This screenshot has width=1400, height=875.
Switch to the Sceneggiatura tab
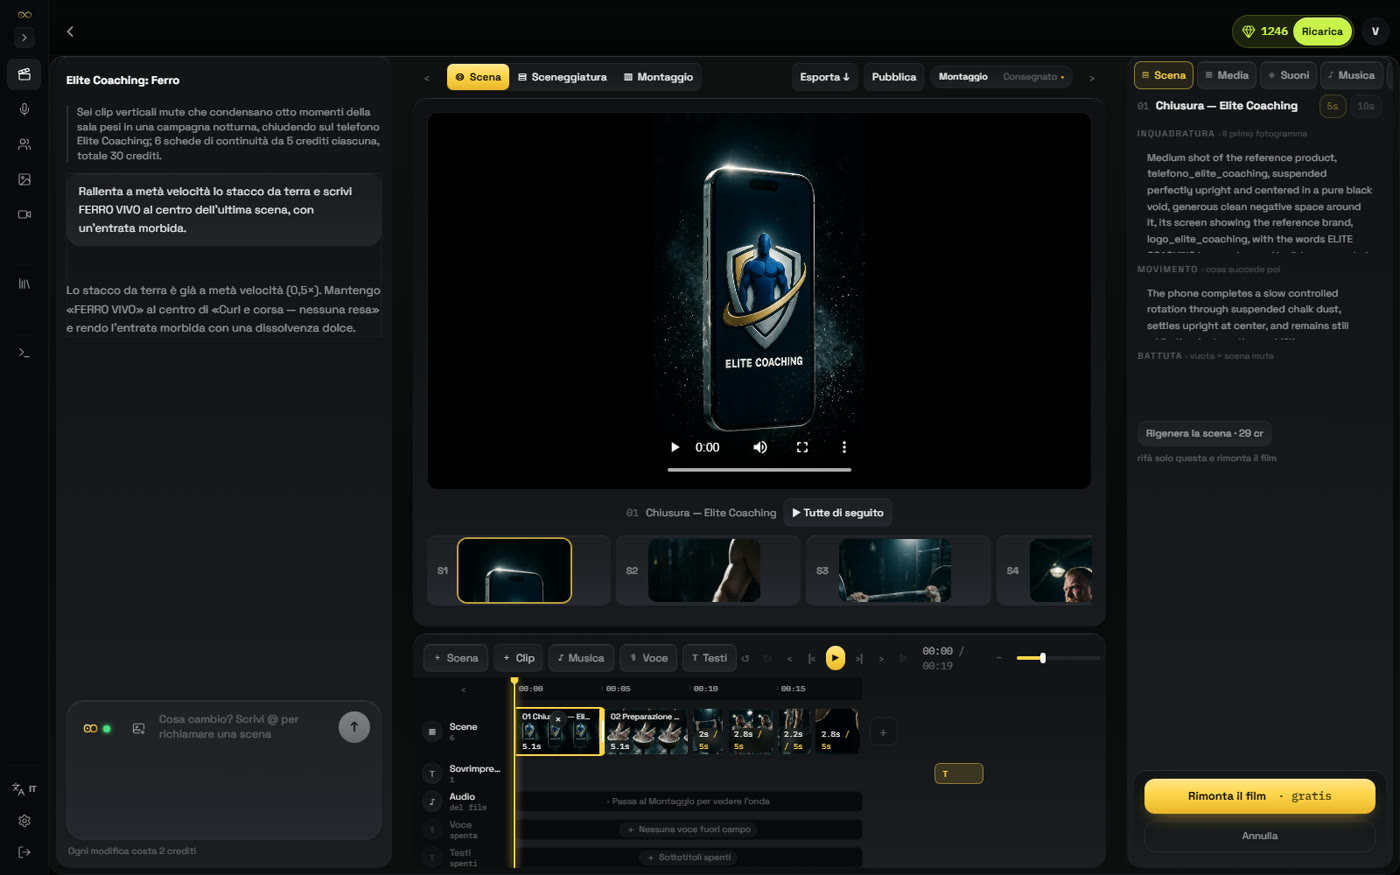click(562, 77)
